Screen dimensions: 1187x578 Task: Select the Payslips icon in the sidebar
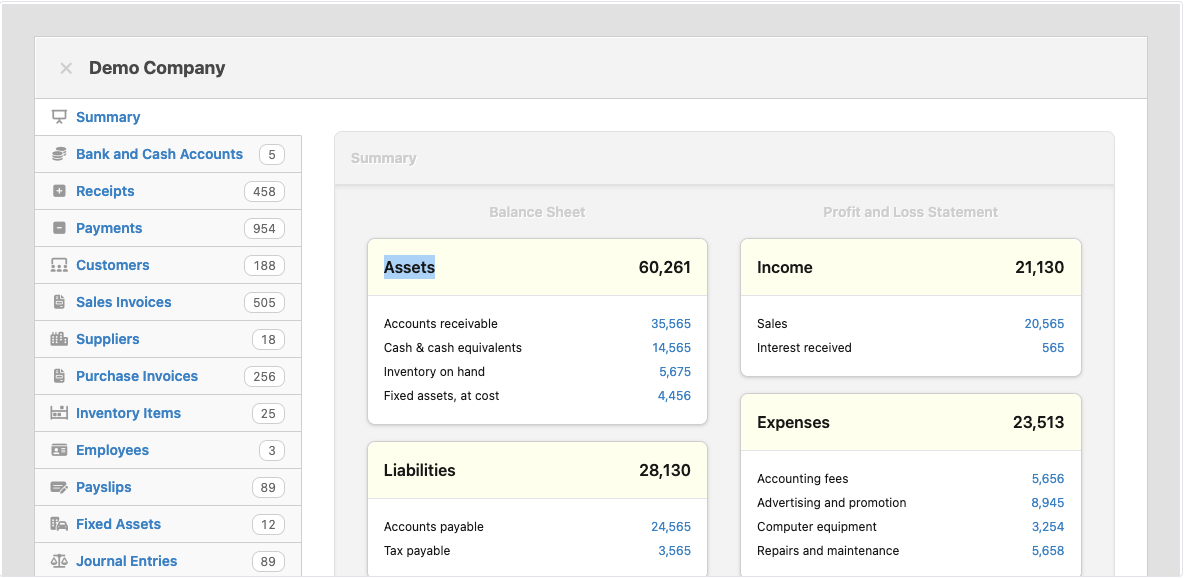[59, 487]
